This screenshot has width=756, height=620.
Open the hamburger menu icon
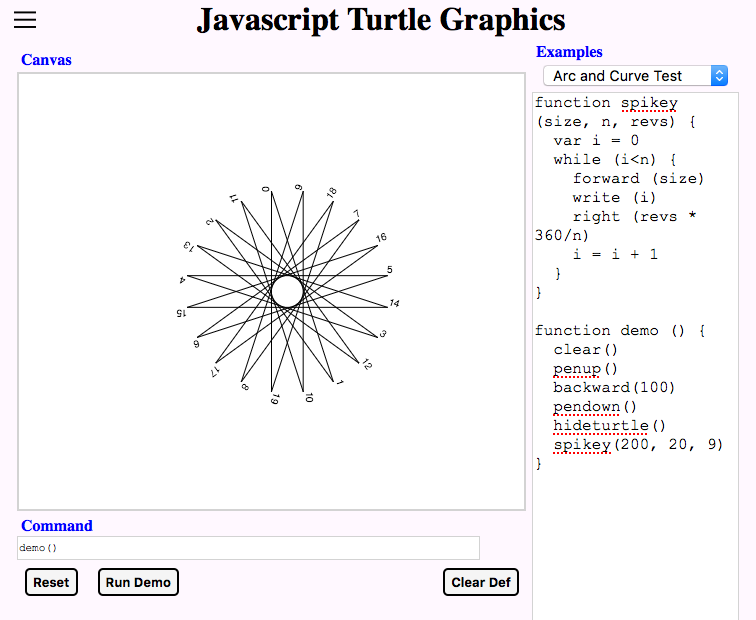coord(25,20)
